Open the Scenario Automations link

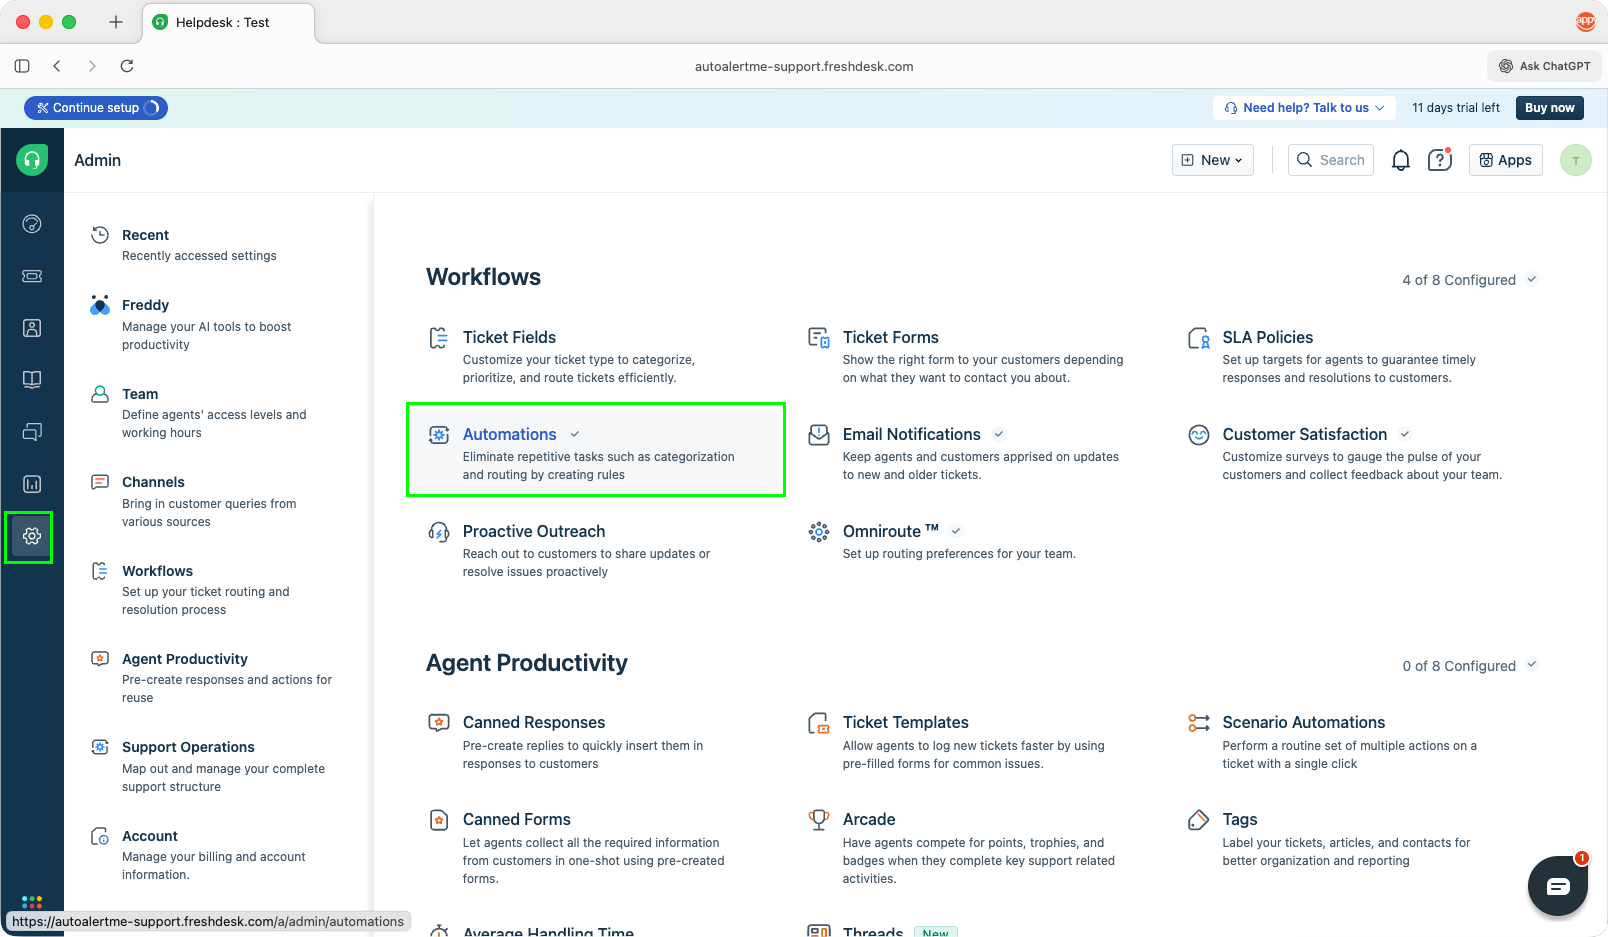click(x=1304, y=722)
